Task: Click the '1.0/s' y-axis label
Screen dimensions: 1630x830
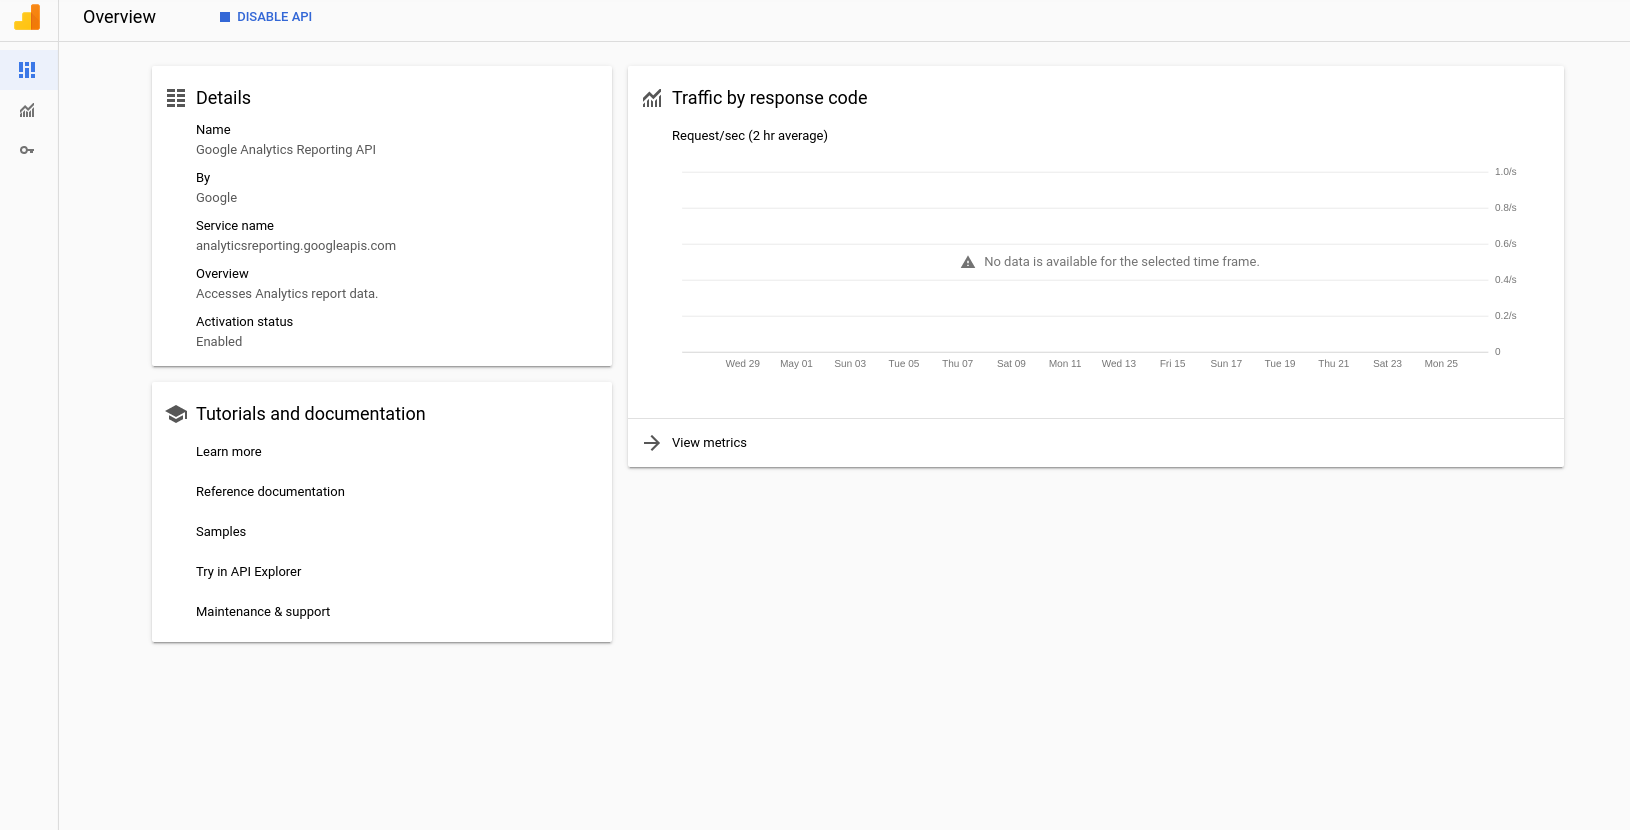Action: pos(1505,172)
